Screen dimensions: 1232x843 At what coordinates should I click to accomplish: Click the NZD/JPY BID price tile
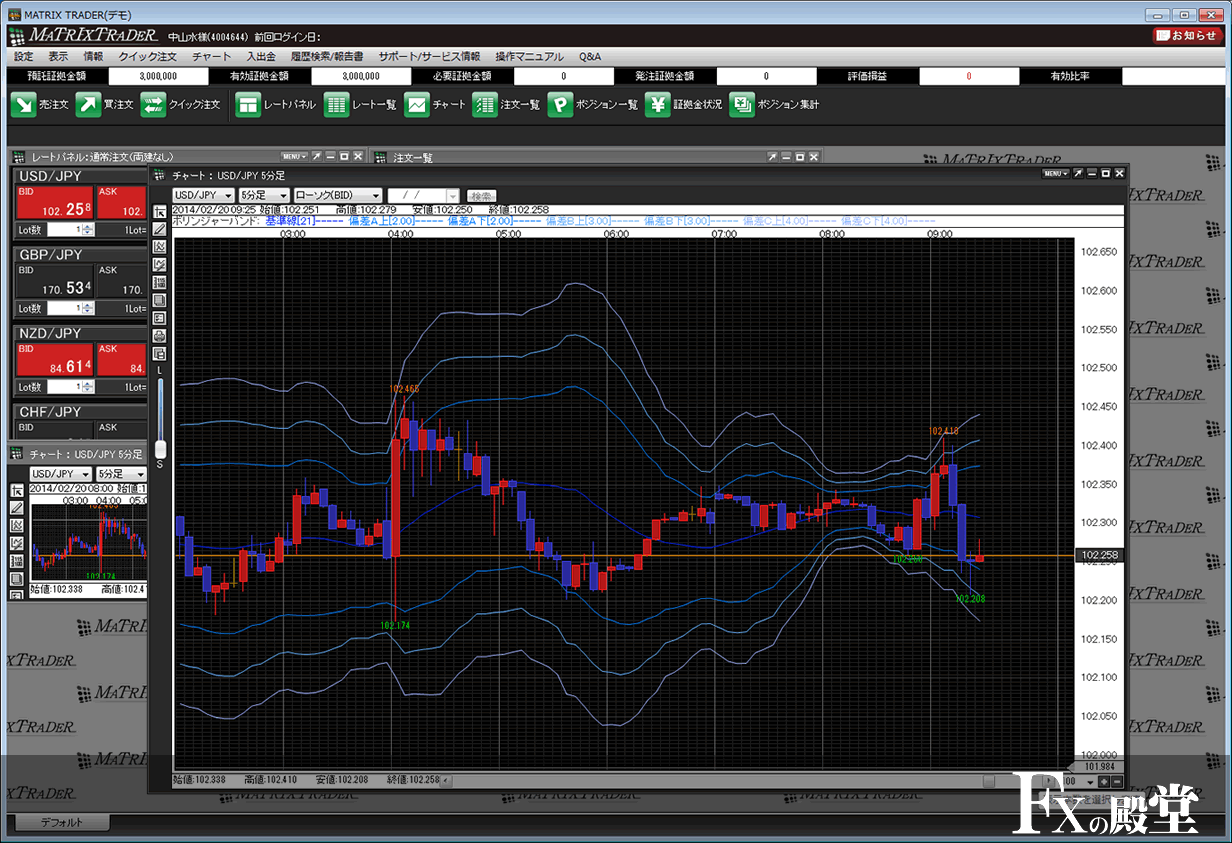click(55, 360)
